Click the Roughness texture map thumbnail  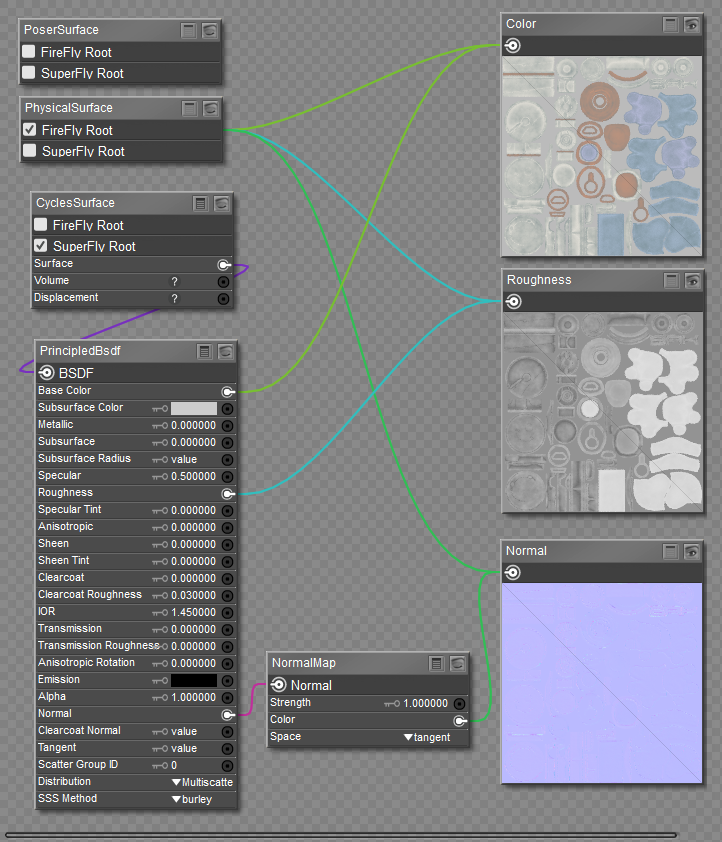(x=603, y=412)
